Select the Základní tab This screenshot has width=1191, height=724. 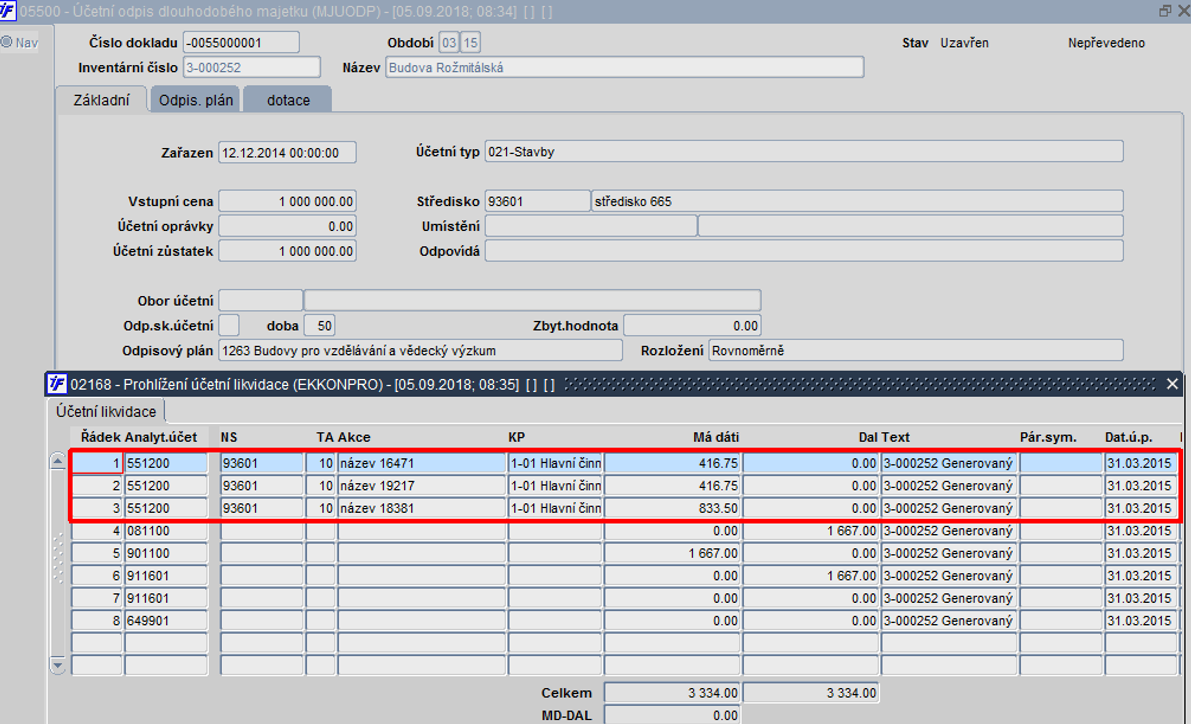click(101, 100)
